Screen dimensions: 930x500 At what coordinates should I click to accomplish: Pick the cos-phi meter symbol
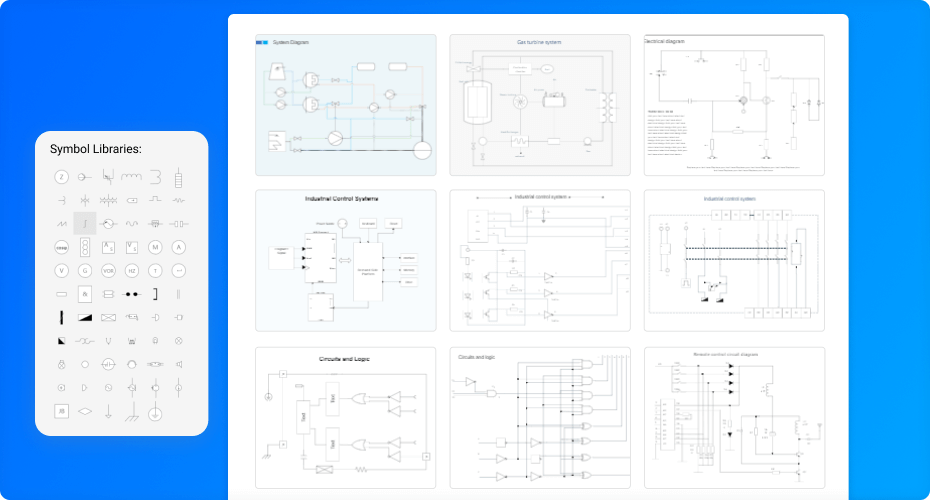(62, 247)
